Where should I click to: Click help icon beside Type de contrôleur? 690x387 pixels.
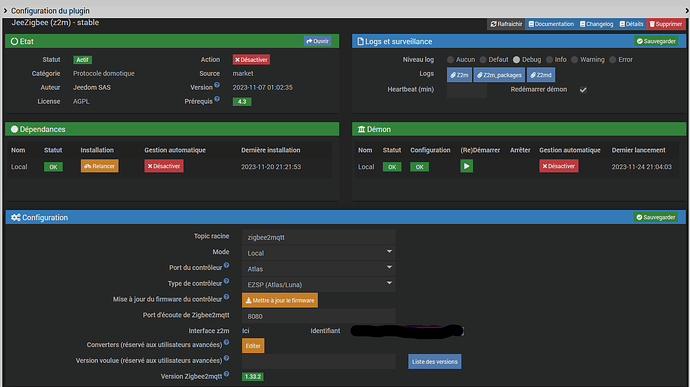coord(226,281)
